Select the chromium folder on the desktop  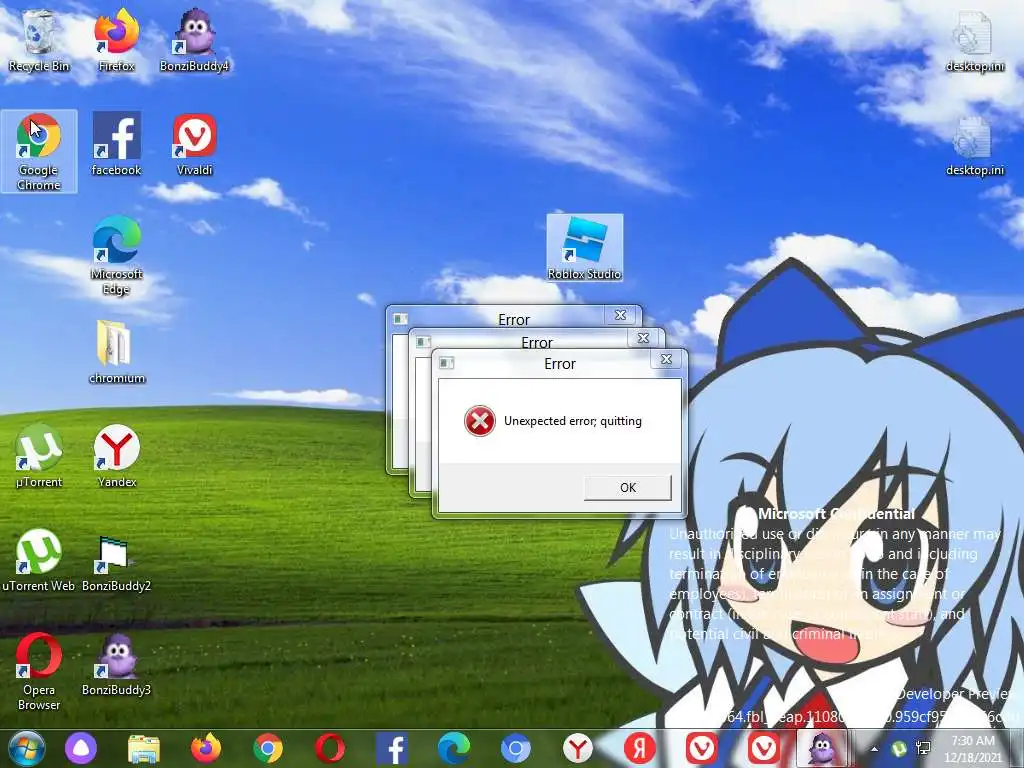click(116, 353)
